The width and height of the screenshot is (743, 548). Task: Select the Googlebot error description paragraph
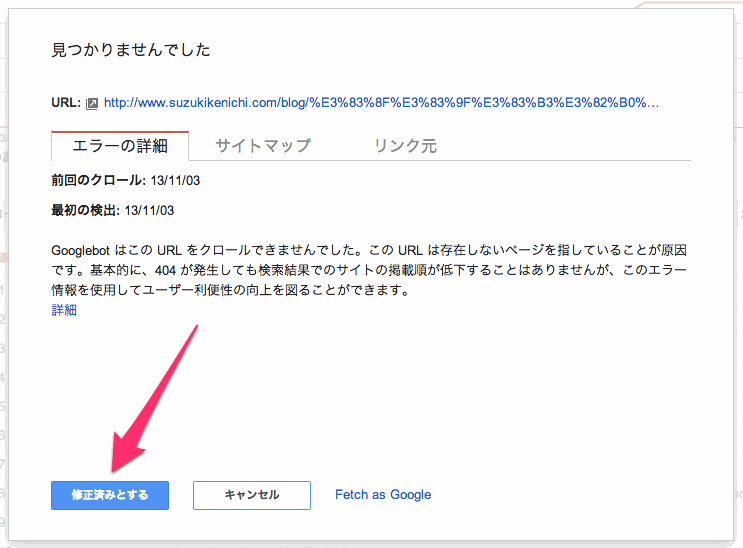click(369, 270)
